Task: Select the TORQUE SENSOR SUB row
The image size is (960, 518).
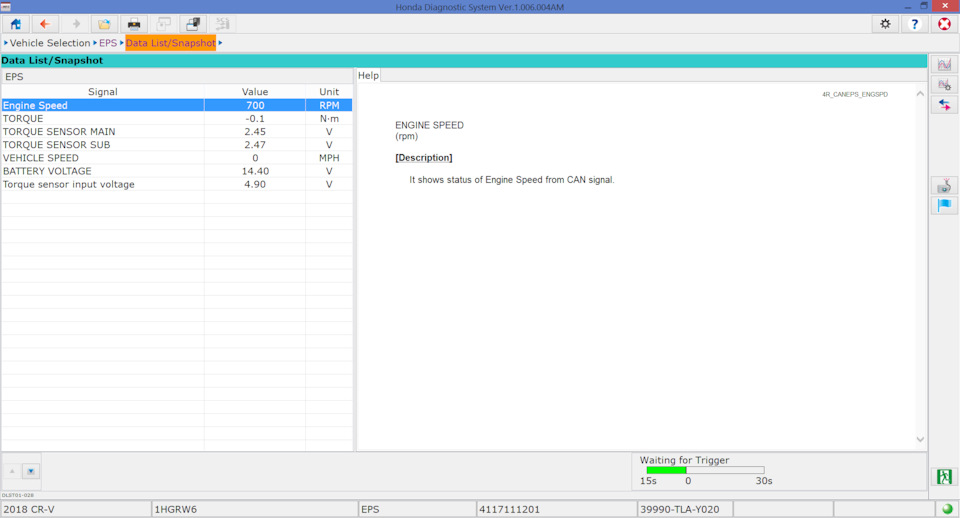Action: click(176, 145)
